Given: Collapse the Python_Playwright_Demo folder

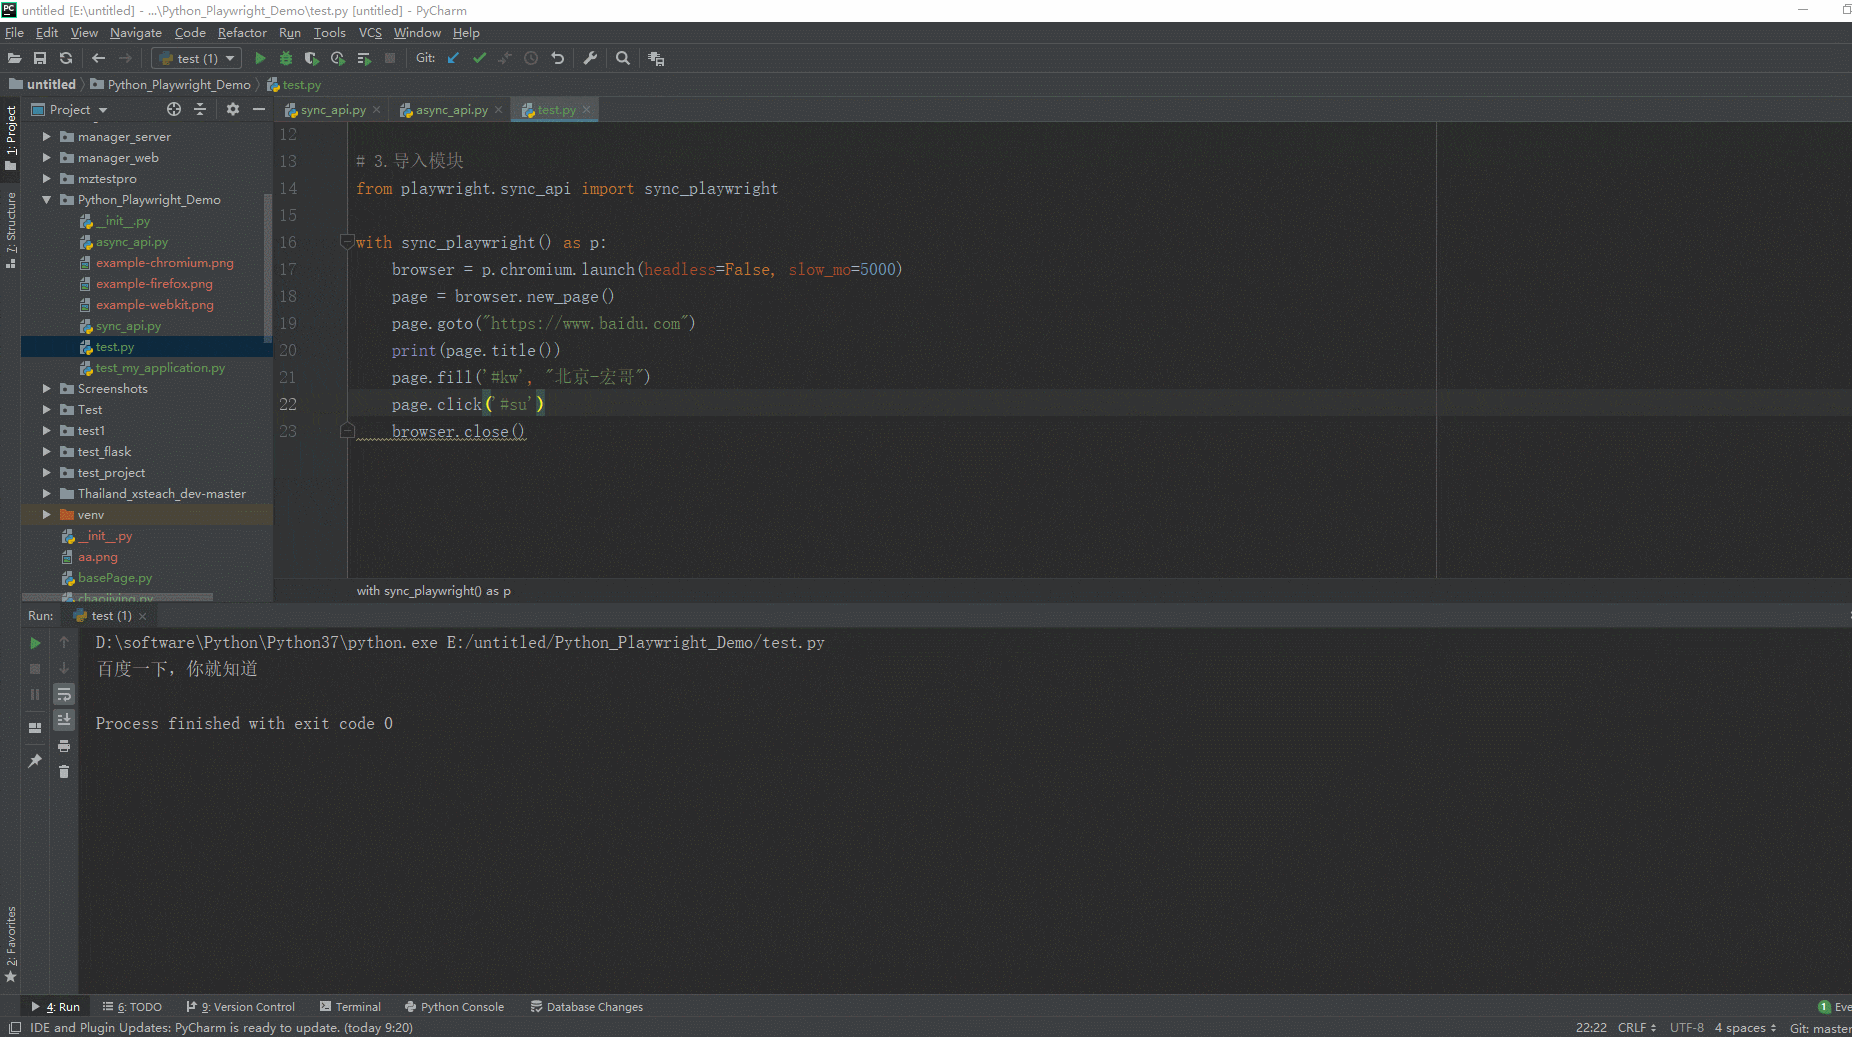Looking at the screenshot, I should 46,200.
